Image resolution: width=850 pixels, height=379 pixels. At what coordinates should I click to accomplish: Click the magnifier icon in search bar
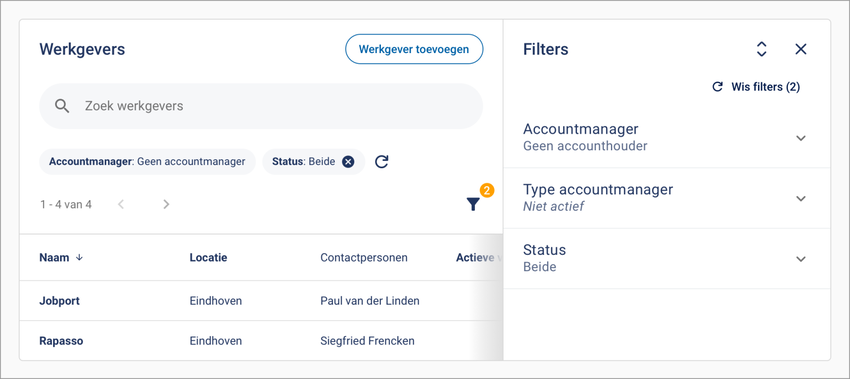point(62,106)
